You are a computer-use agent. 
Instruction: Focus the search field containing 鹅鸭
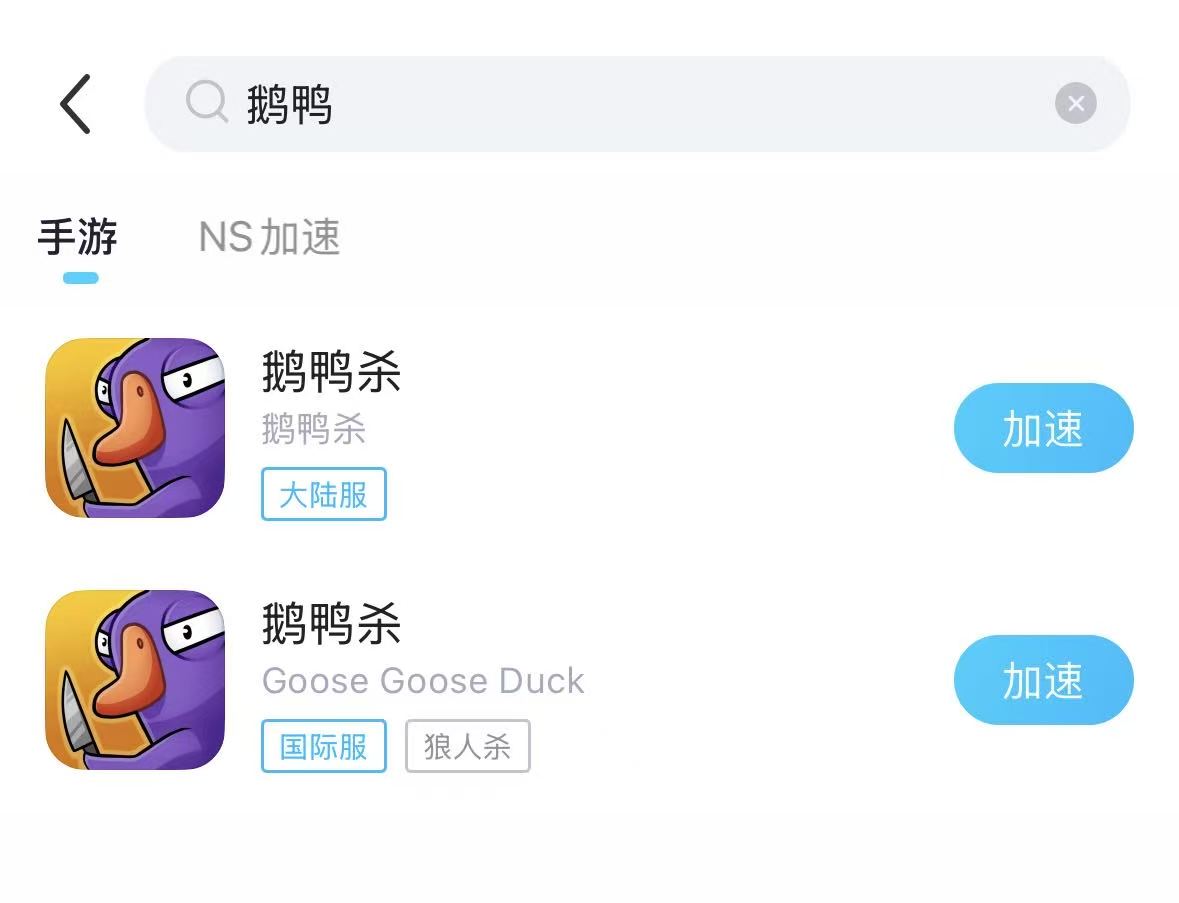(x=637, y=104)
